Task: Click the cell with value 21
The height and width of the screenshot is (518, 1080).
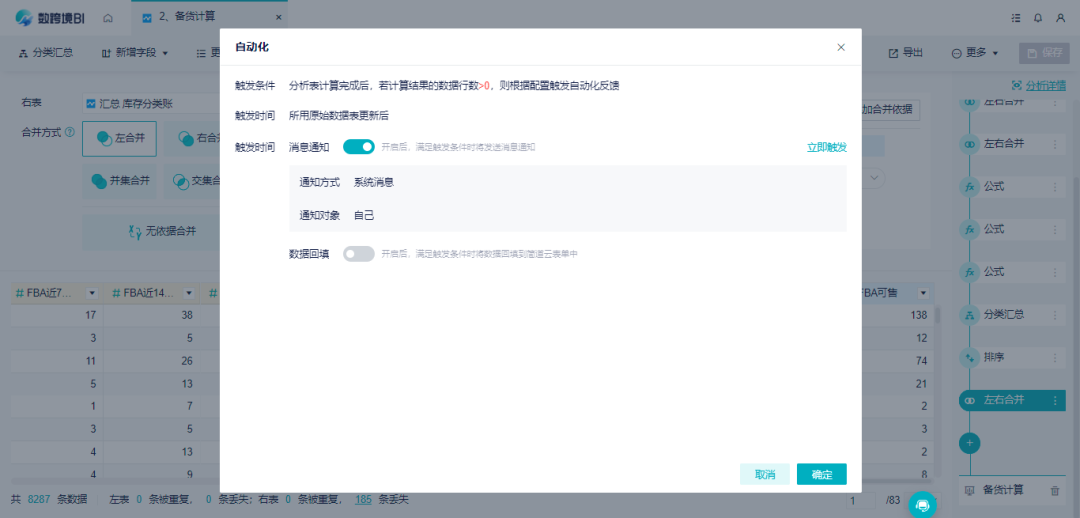Action: pos(924,382)
